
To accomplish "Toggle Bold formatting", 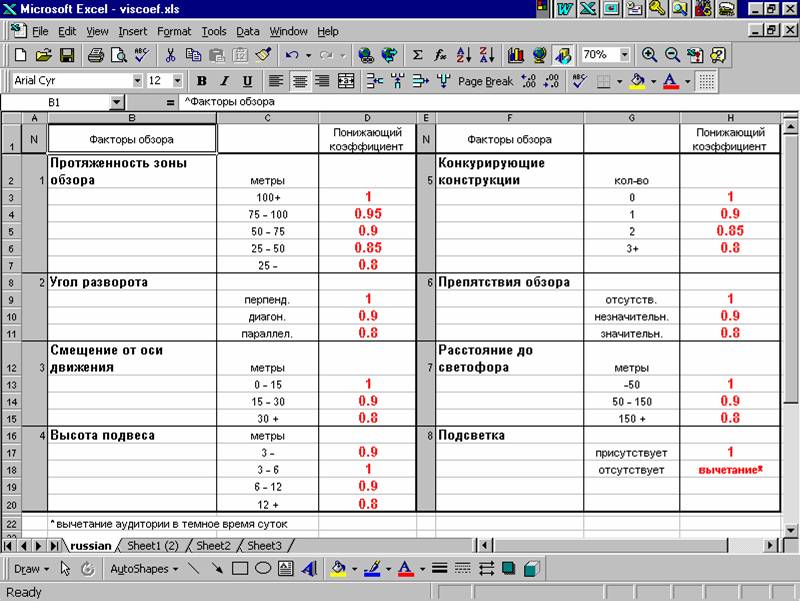I will pyautogui.click(x=201, y=81).
